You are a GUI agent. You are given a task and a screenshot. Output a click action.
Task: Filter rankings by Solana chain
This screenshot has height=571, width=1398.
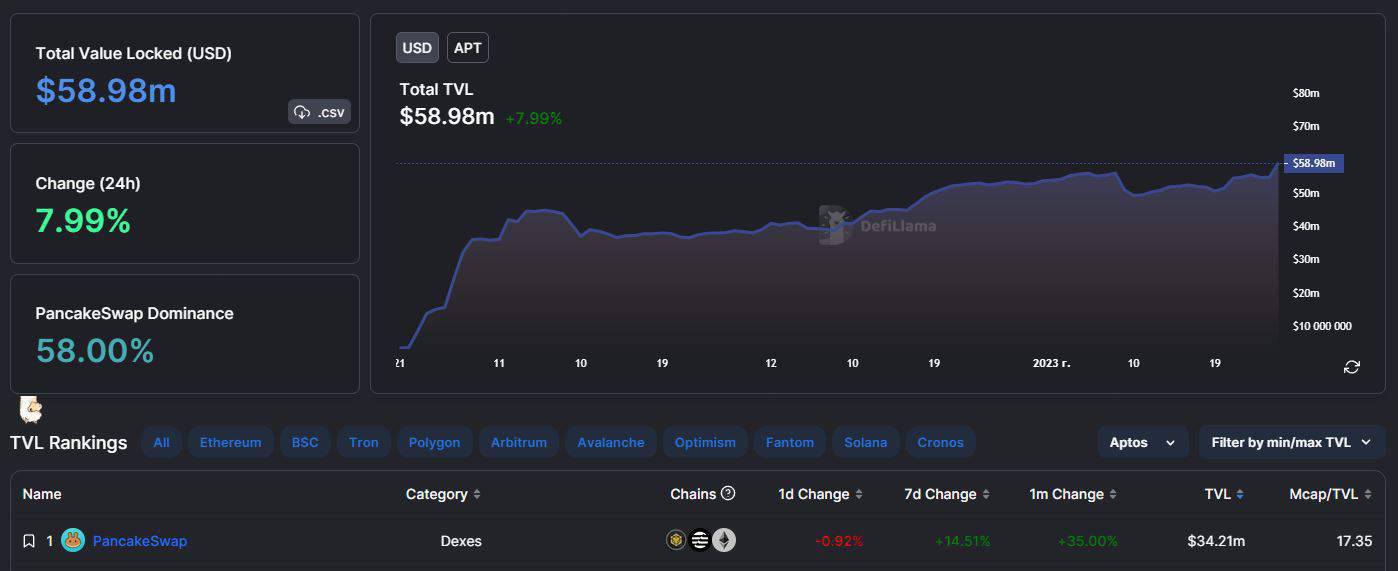click(865, 442)
